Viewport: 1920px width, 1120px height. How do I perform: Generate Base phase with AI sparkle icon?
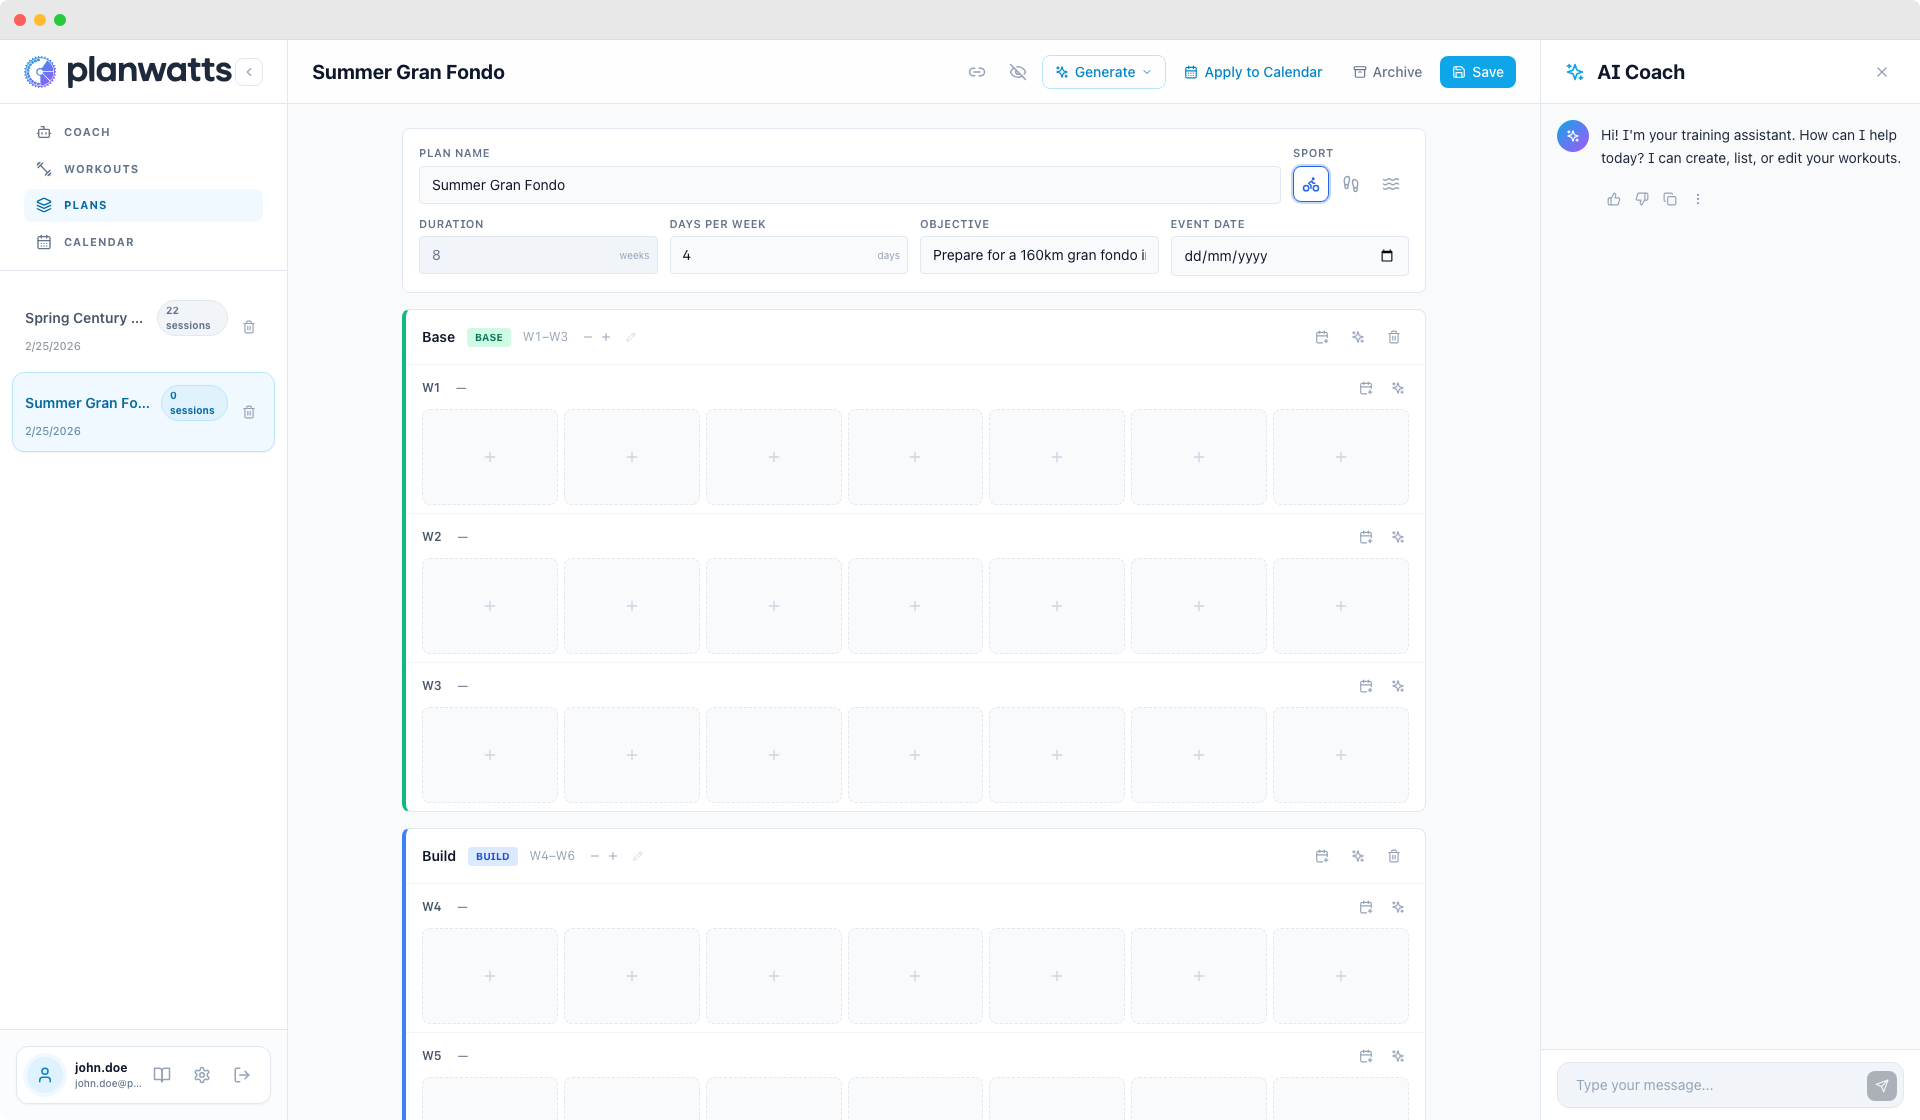coord(1358,337)
